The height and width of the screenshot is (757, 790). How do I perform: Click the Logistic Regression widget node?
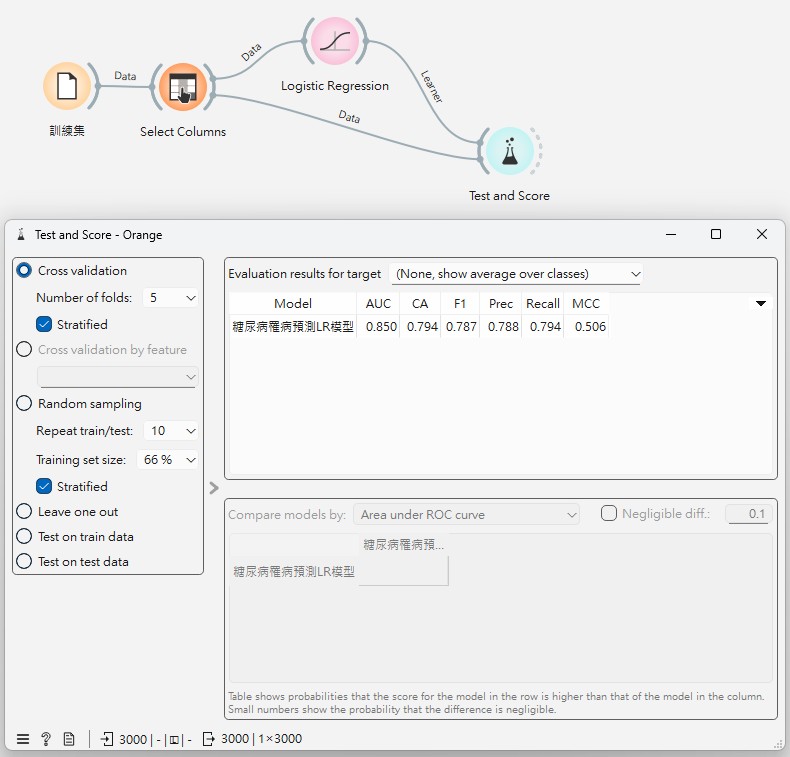334,42
